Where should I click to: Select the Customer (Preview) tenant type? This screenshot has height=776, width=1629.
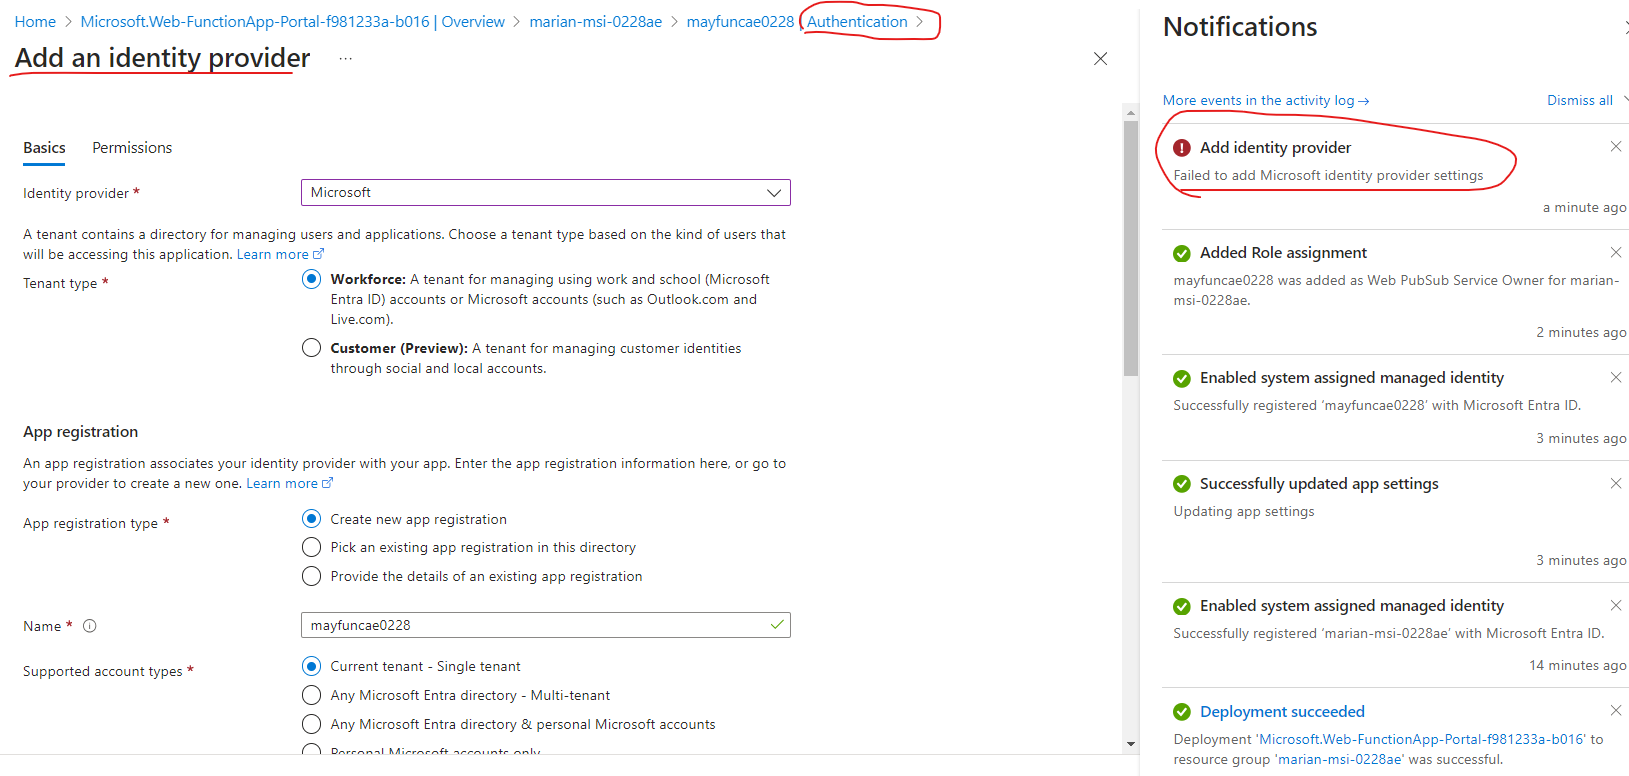click(311, 347)
